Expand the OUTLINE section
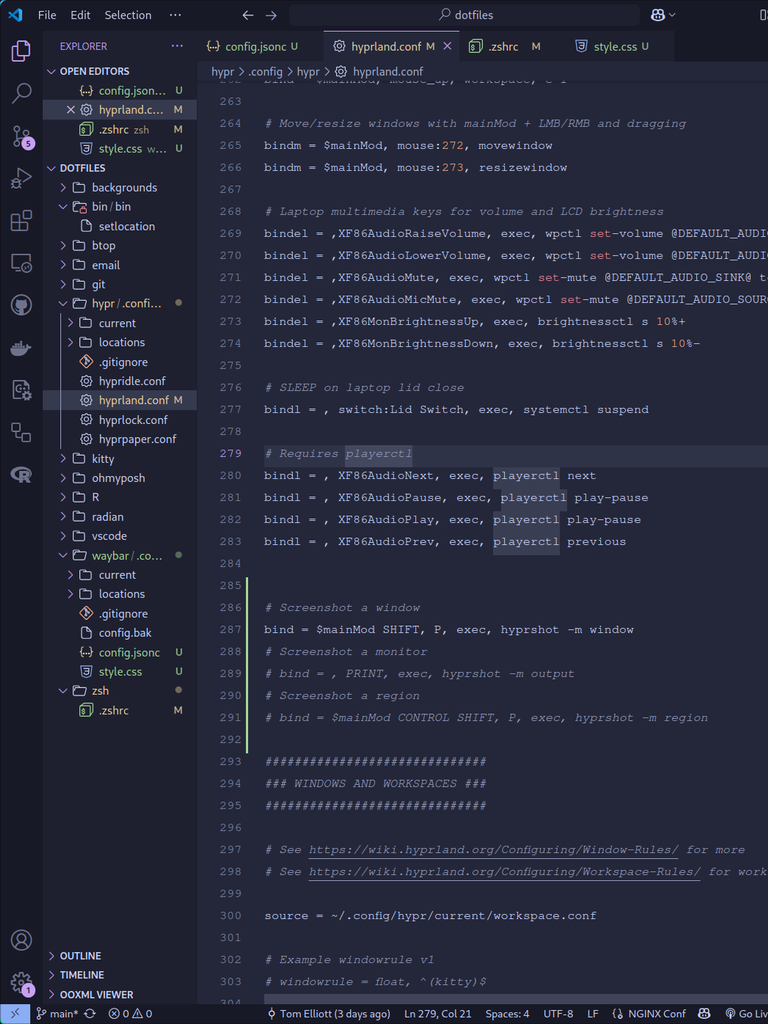This screenshot has height=1024, width=768. [80, 956]
